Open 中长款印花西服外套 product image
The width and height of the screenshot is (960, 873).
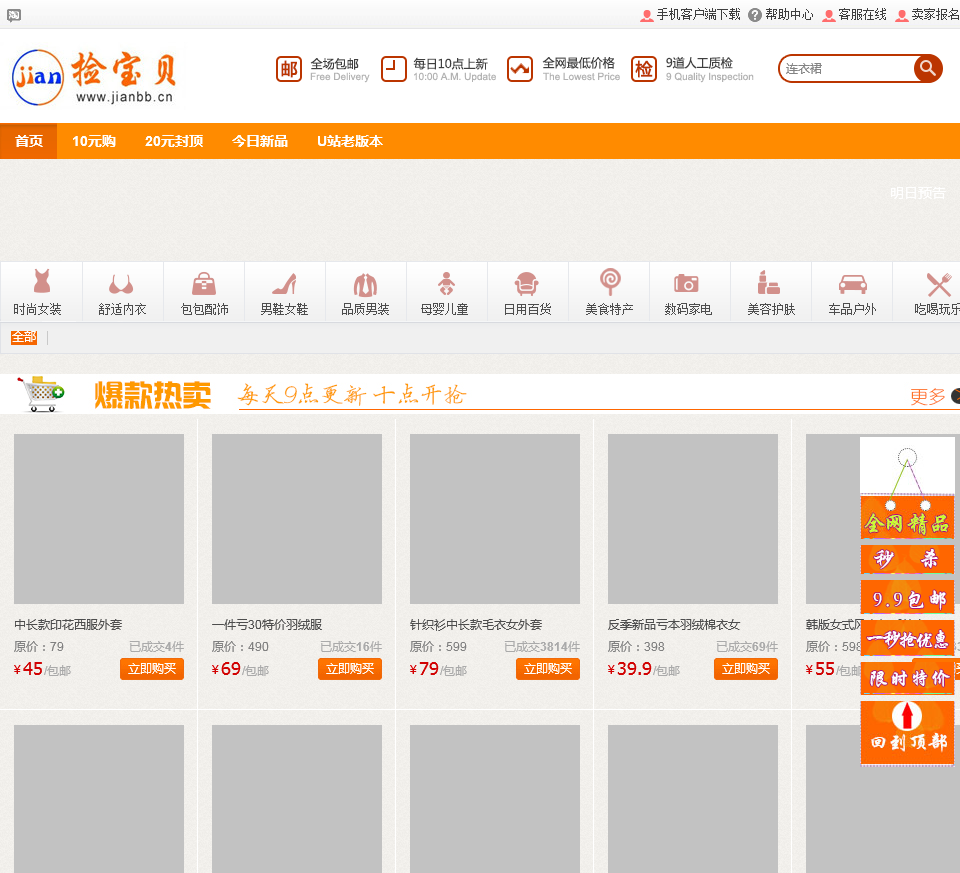pyautogui.click(x=99, y=519)
